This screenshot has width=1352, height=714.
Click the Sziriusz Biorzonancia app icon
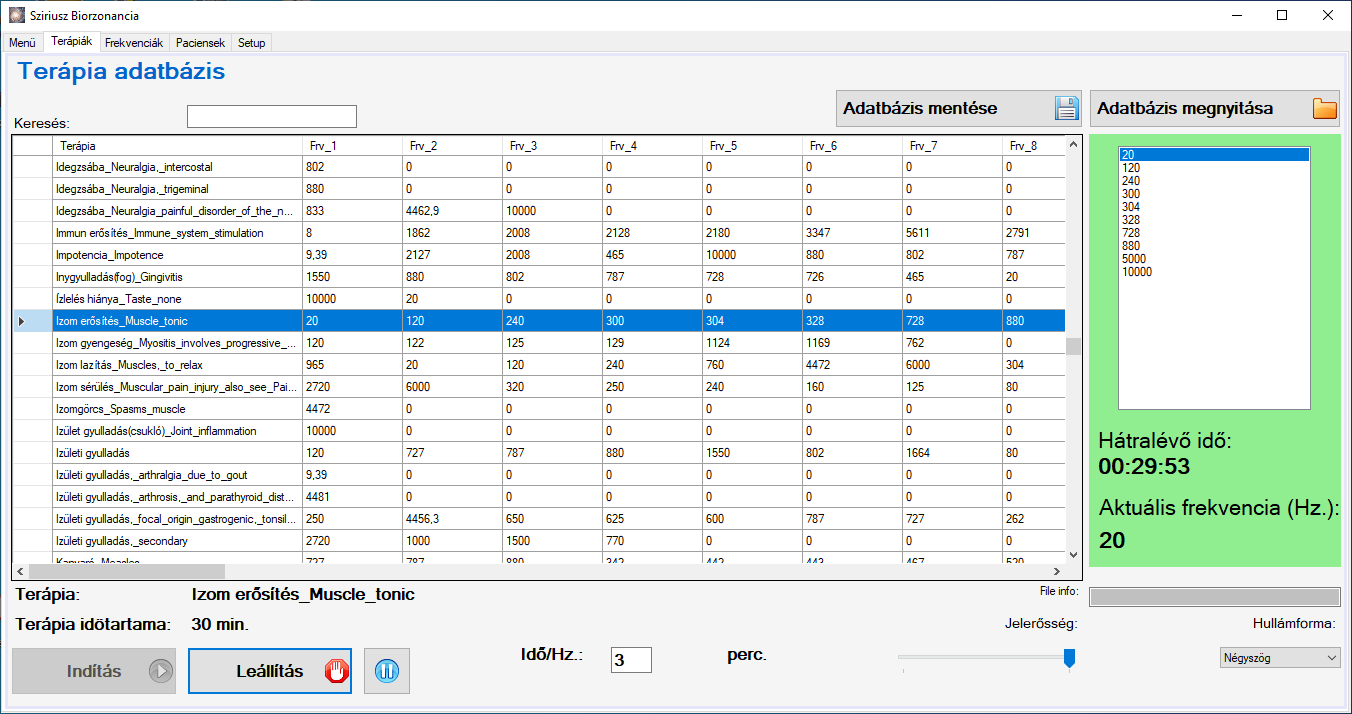(x=14, y=15)
